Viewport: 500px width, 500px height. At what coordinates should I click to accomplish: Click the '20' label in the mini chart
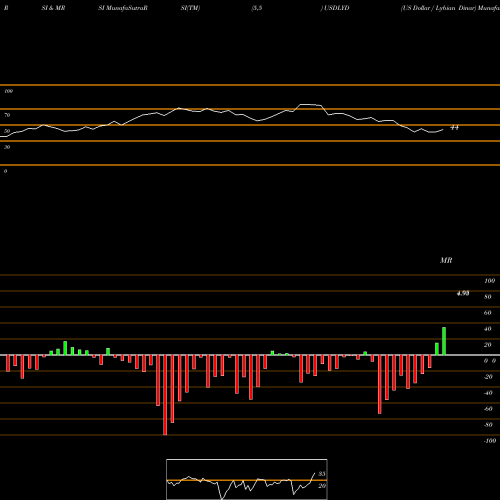(322, 486)
